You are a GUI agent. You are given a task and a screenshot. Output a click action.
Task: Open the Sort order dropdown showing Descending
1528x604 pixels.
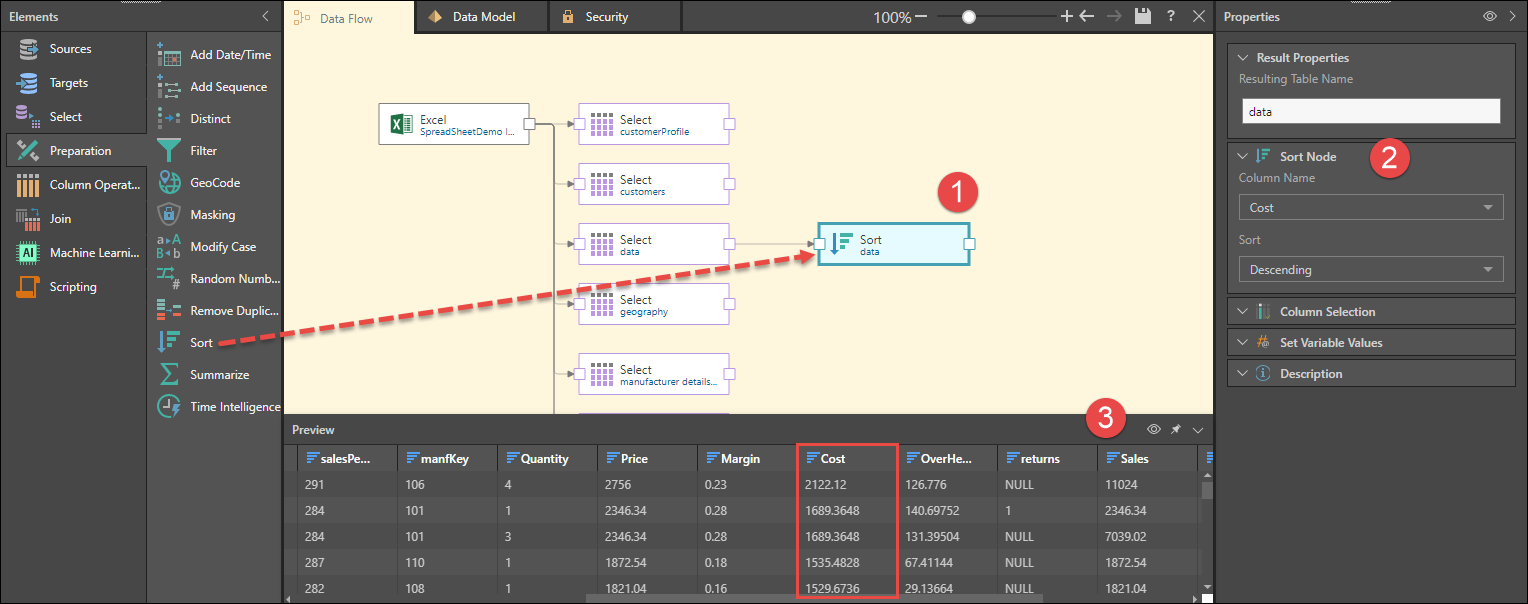pos(1370,270)
